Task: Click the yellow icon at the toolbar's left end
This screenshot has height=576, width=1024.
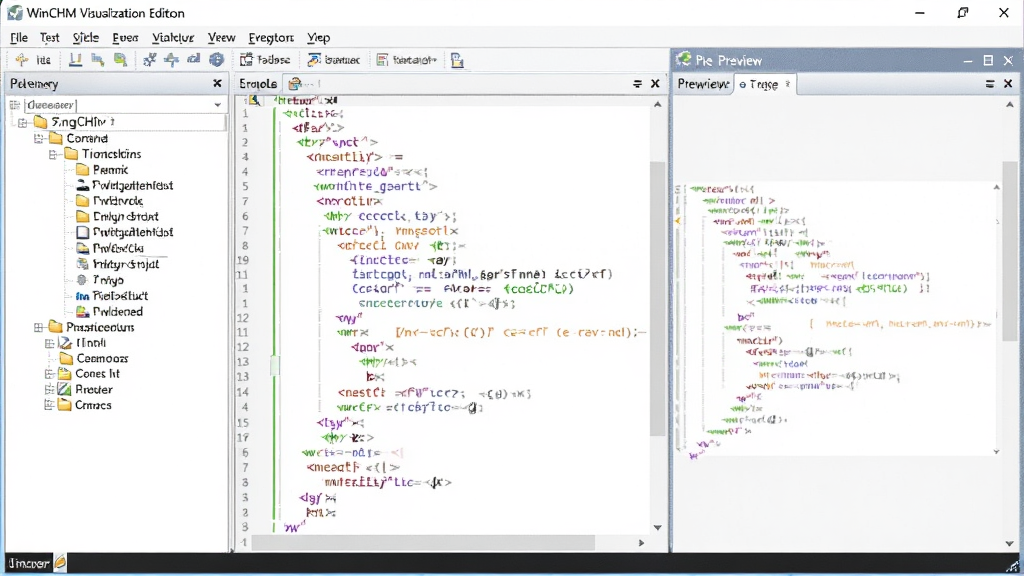Action: point(22,60)
